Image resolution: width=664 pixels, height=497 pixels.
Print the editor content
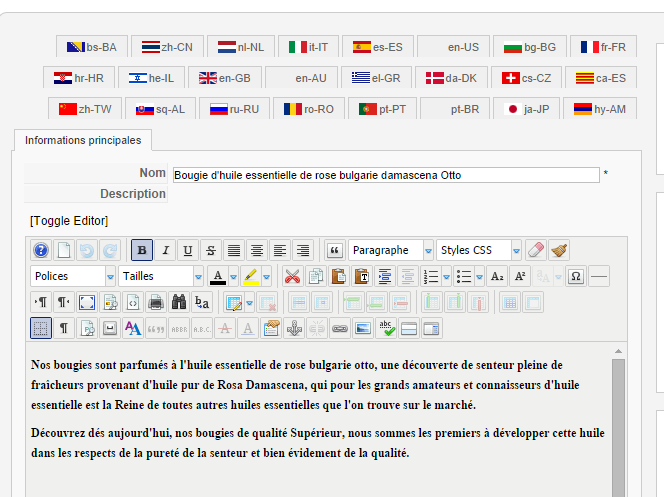[156, 302]
